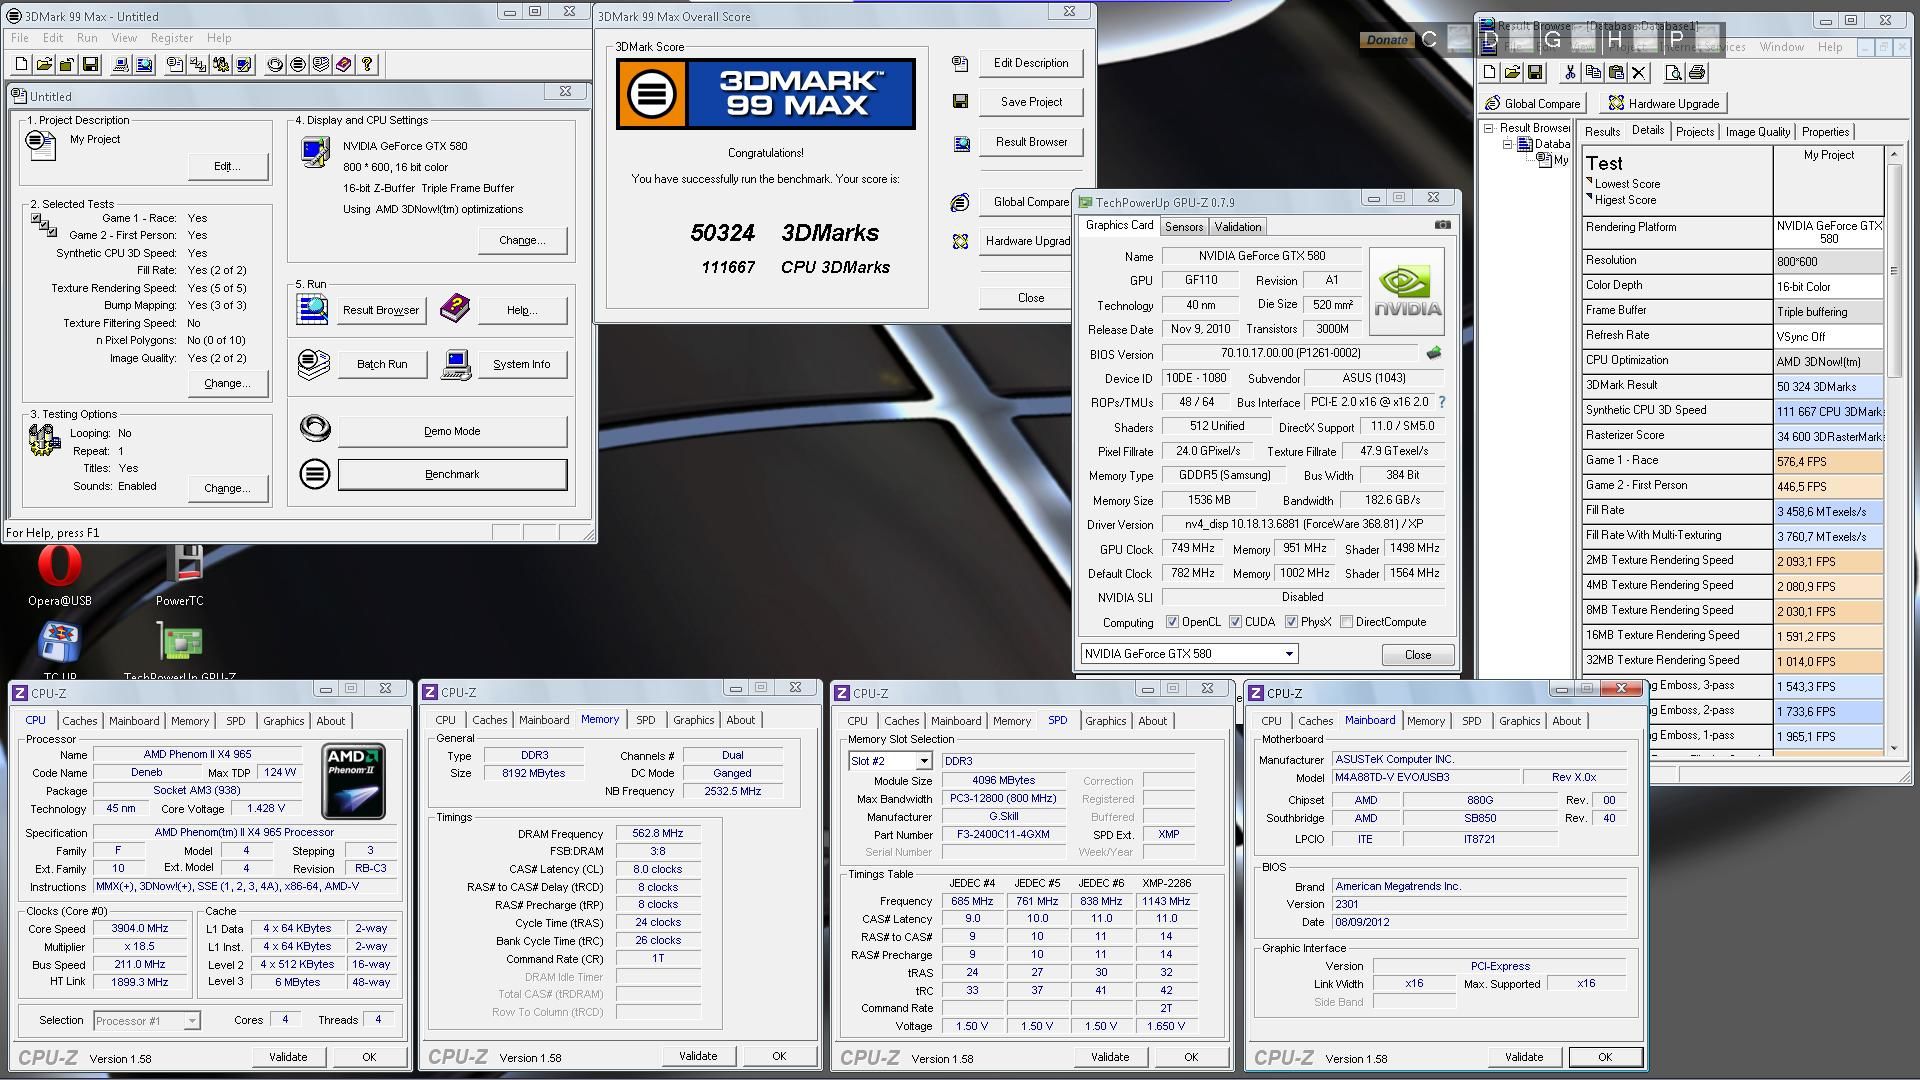Click Batch Run stack icon in 3DMark toolbar

[321, 65]
